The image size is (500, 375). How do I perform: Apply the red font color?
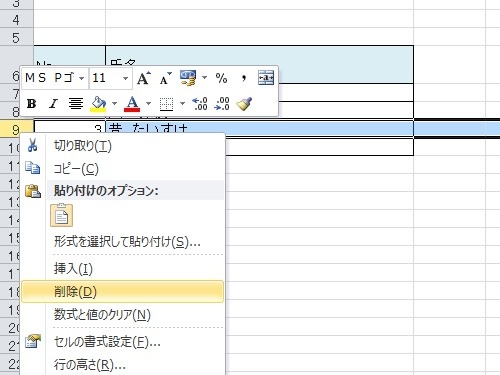click(132, 104)
